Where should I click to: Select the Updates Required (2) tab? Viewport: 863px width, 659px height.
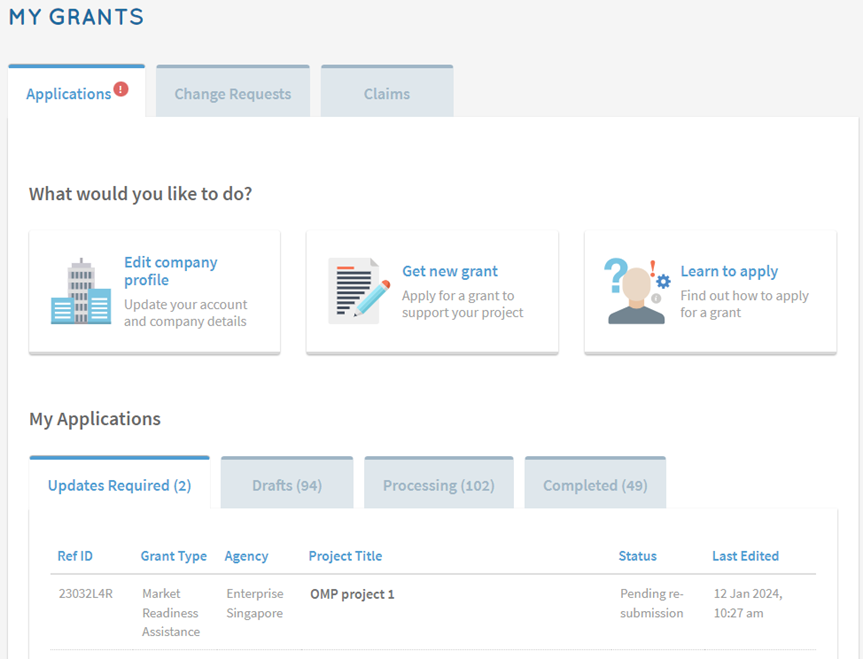(119, 485)
